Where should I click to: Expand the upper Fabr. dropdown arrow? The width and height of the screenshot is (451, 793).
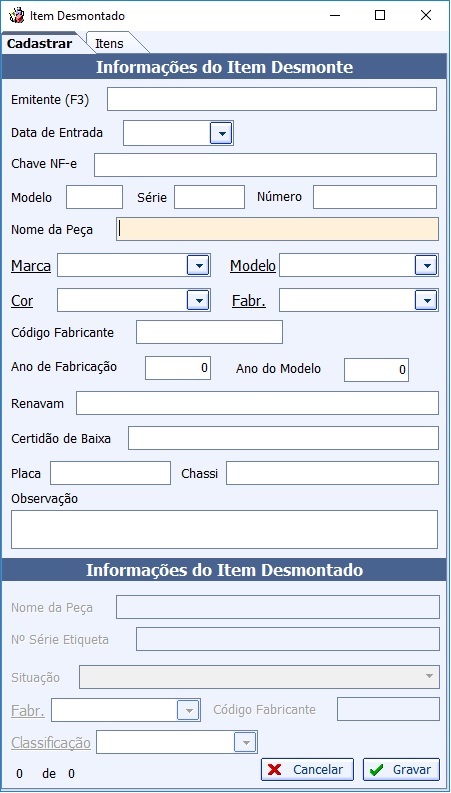point(426,300)
